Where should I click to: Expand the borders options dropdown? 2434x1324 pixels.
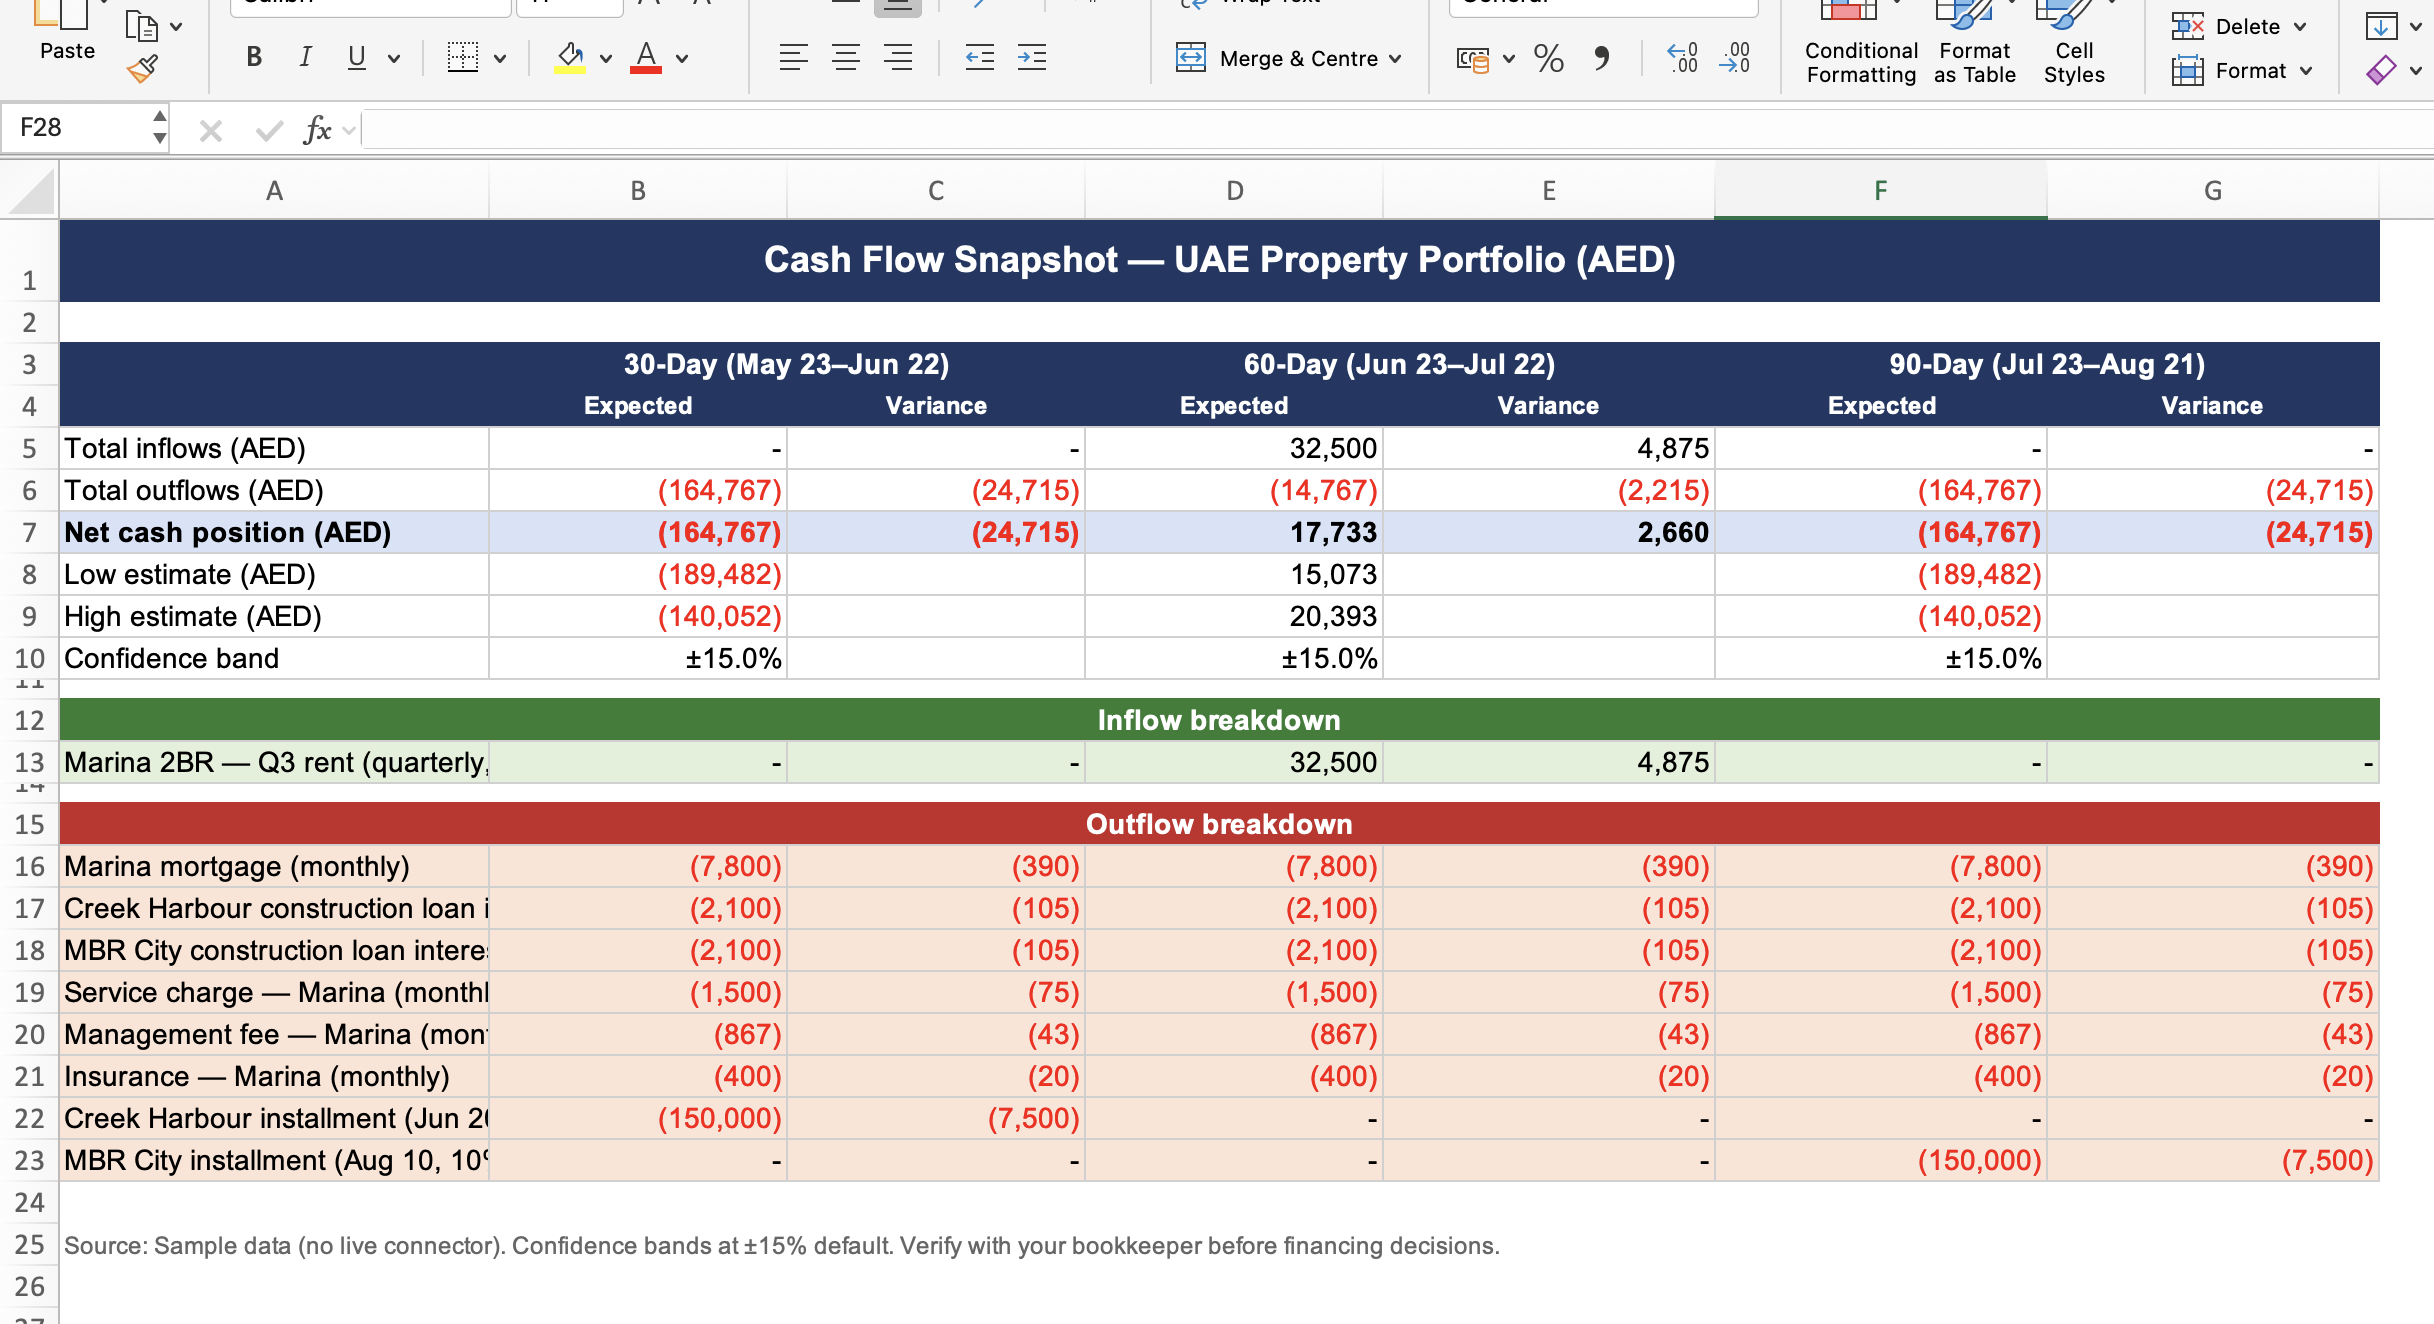coord(500,59)
